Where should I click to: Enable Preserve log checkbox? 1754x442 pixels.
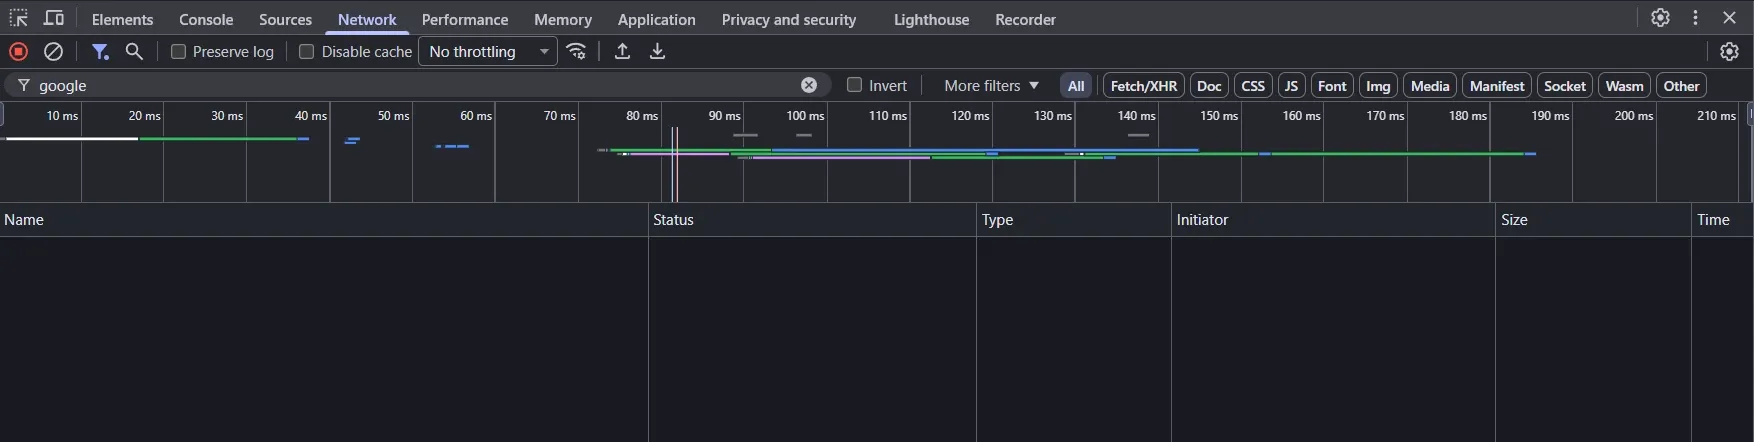(179, 52)
